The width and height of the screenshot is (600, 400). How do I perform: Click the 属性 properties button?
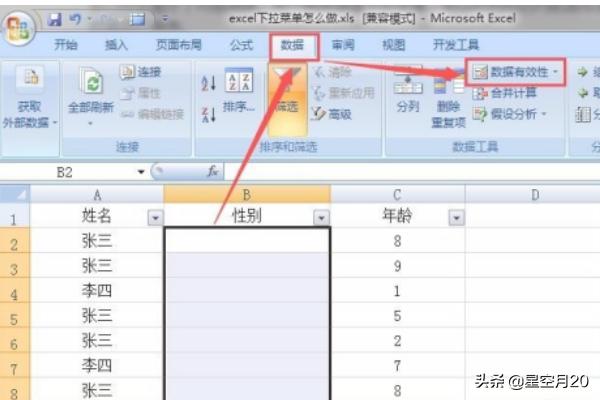tap(140, 93)
